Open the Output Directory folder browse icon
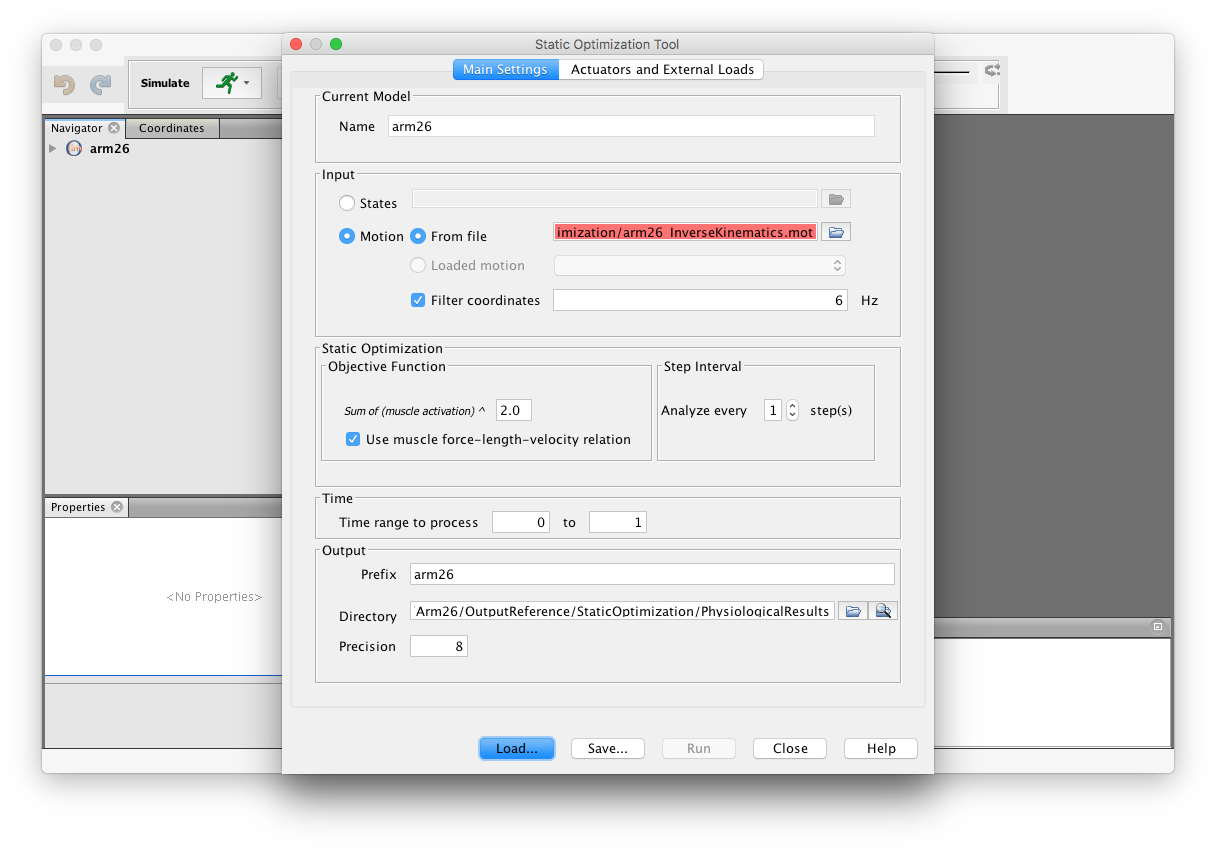The width and height of the screenshot is (1216, 854). (852, 610)
